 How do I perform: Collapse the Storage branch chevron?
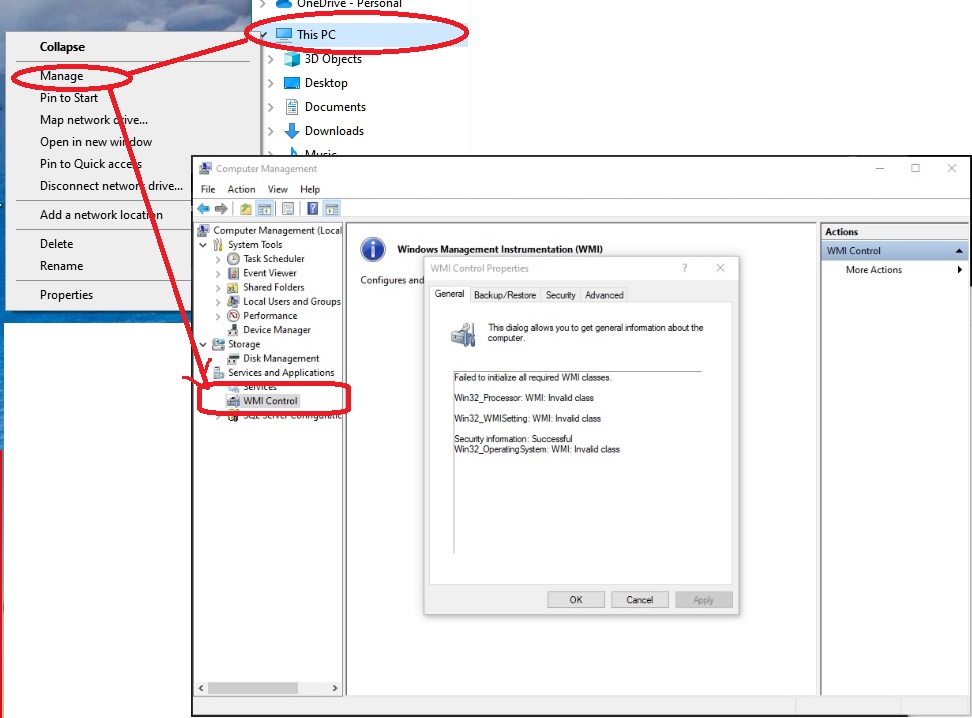click(x=203, y=343)
